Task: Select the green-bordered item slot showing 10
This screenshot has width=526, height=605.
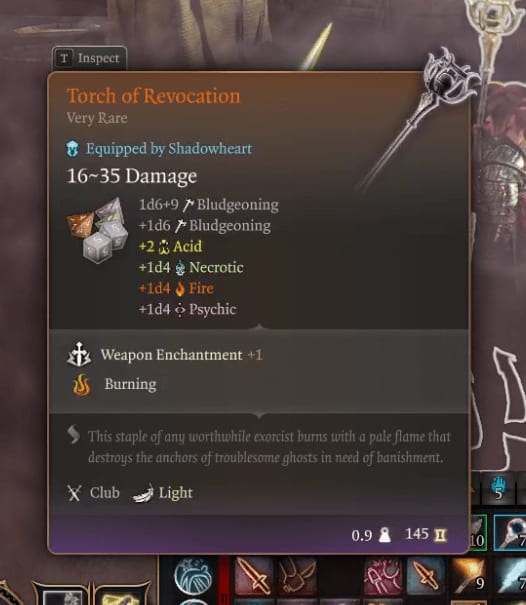Action: point(479,532)
